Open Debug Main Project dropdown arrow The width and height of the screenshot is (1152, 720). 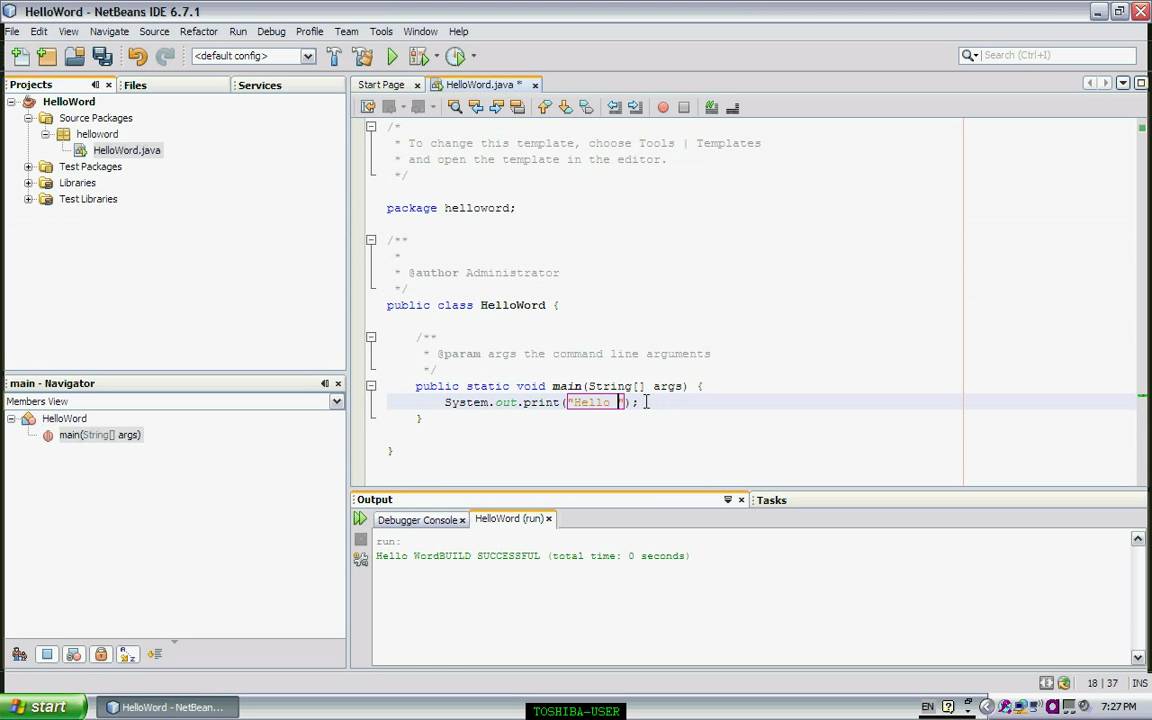point(436,56)
